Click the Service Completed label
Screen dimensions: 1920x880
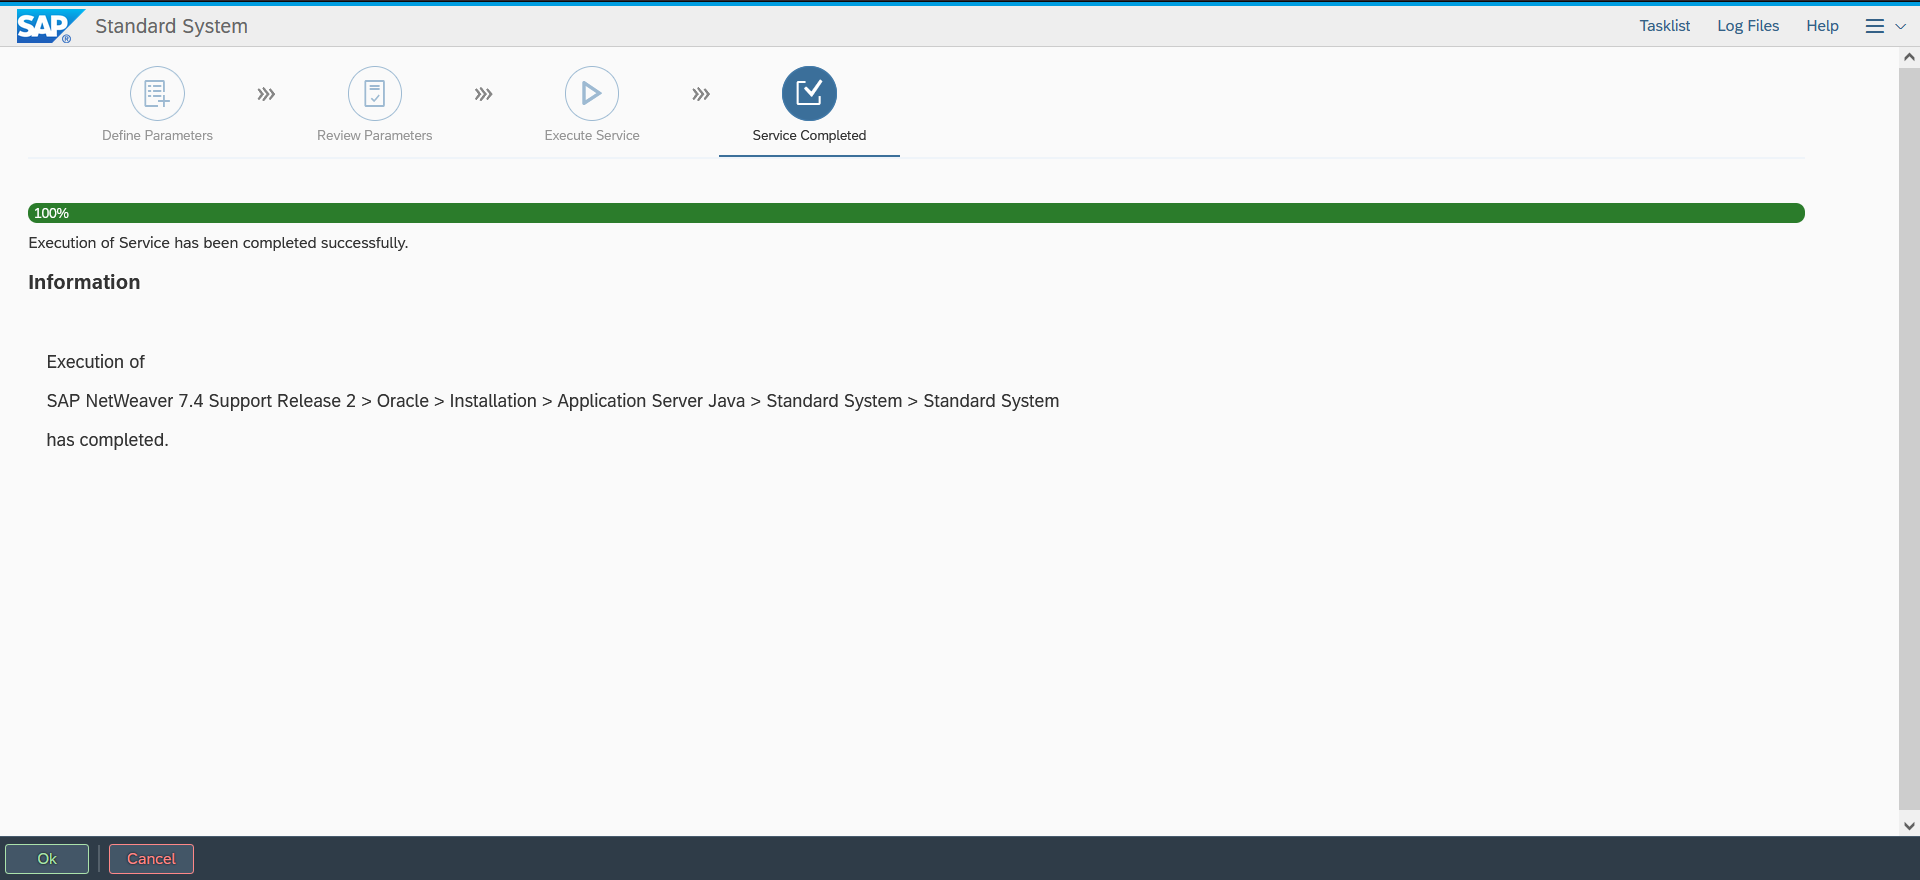(x=809, y=135)
